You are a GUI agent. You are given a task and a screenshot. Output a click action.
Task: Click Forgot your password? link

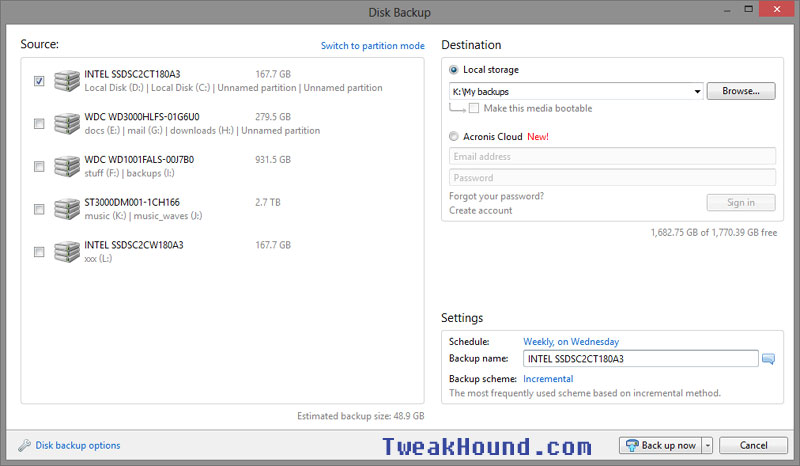(496, 196)
